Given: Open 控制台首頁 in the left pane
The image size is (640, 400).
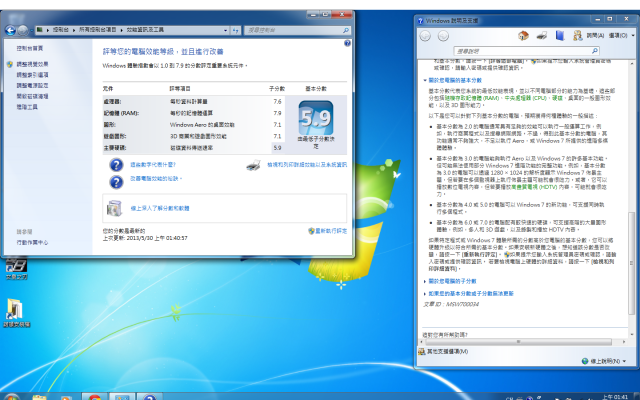Looking at the screenshot, I should (29, 48).
